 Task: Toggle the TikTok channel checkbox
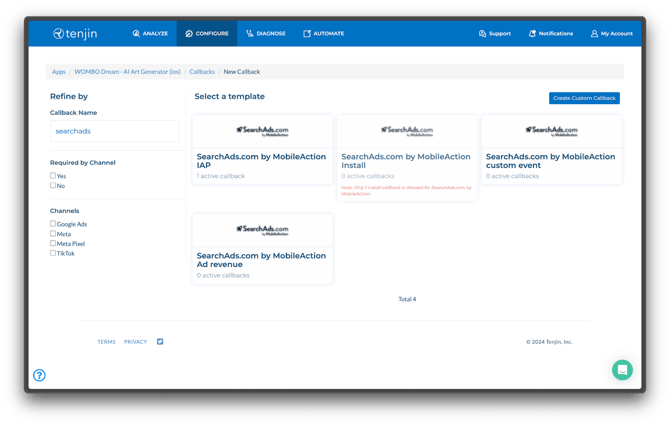[53, 253]
